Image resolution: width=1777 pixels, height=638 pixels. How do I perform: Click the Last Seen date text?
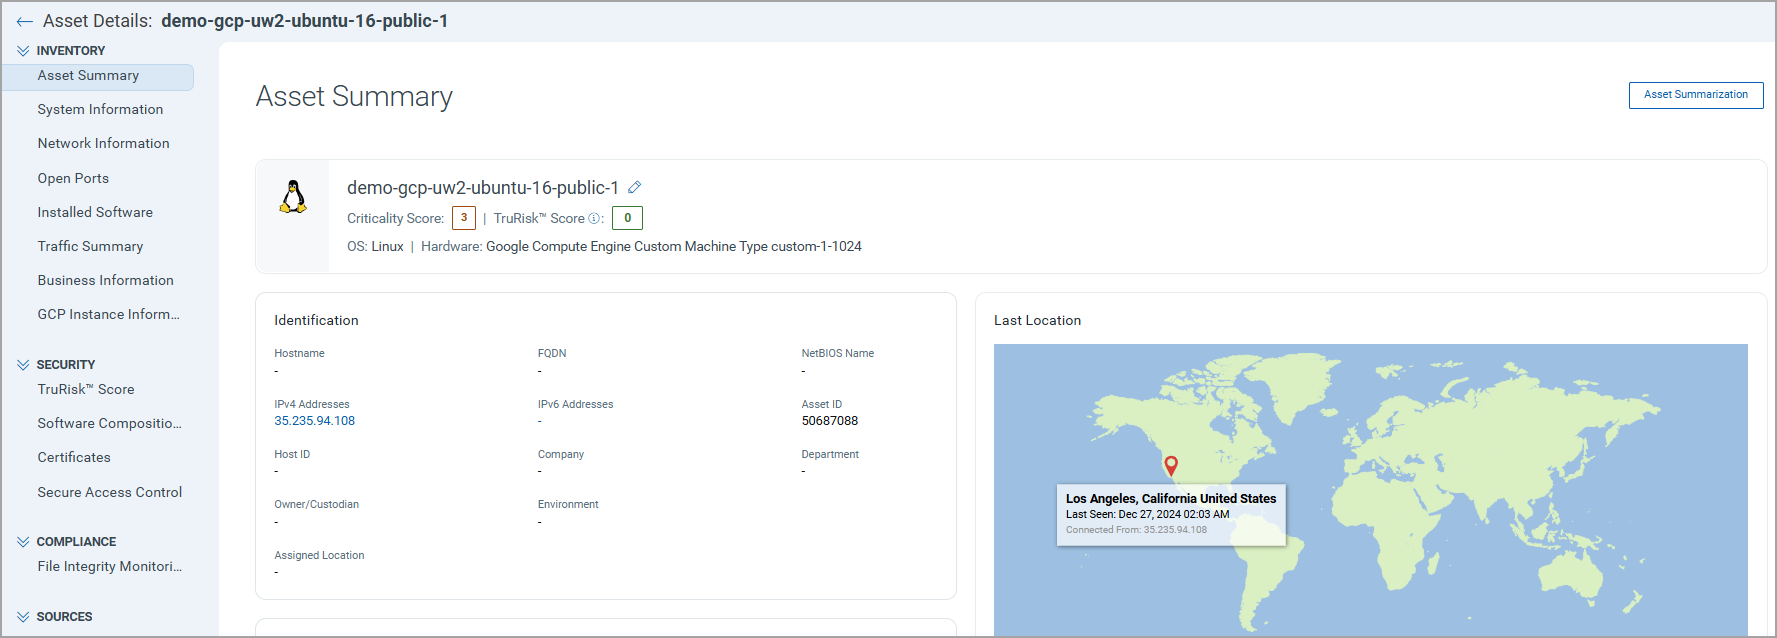tap(1147, 515)
